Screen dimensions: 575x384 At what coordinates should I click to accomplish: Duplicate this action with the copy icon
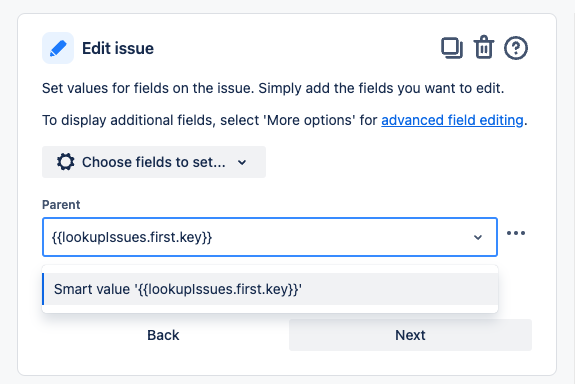452,48
